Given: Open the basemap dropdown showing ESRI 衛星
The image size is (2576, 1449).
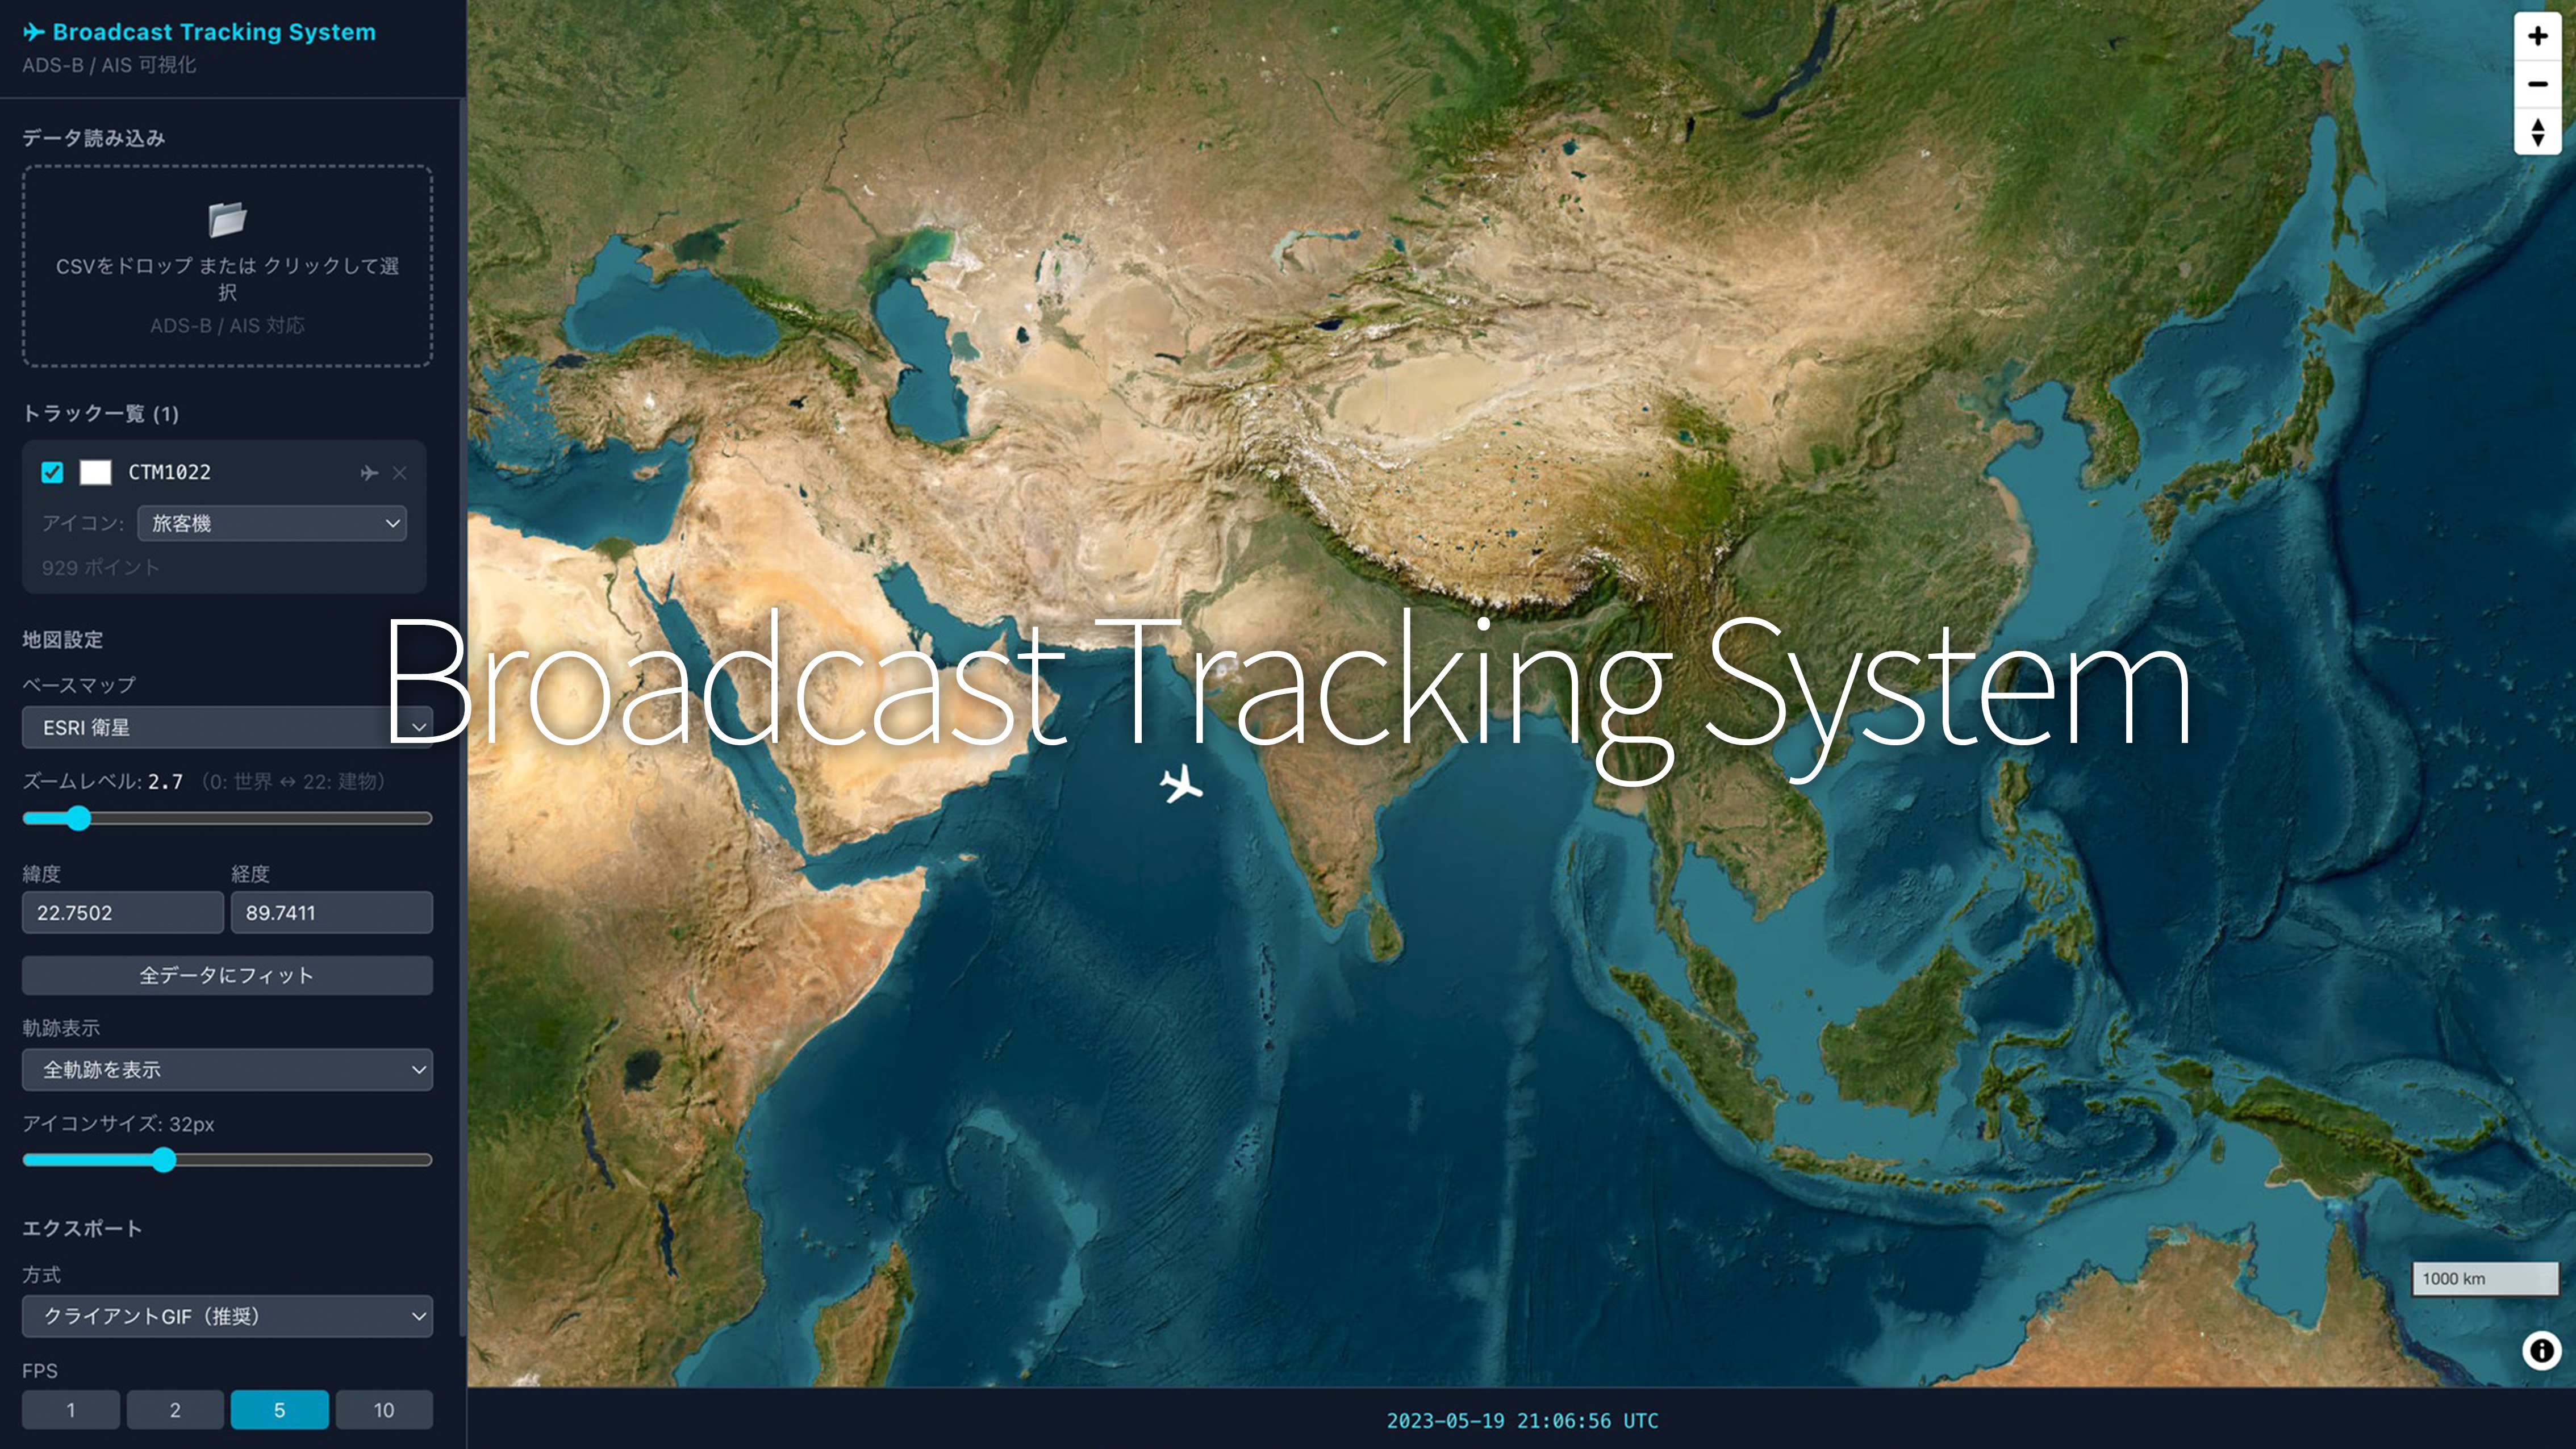Looking at the screenshot, I should pyautogui.click(x=227, y=728).
